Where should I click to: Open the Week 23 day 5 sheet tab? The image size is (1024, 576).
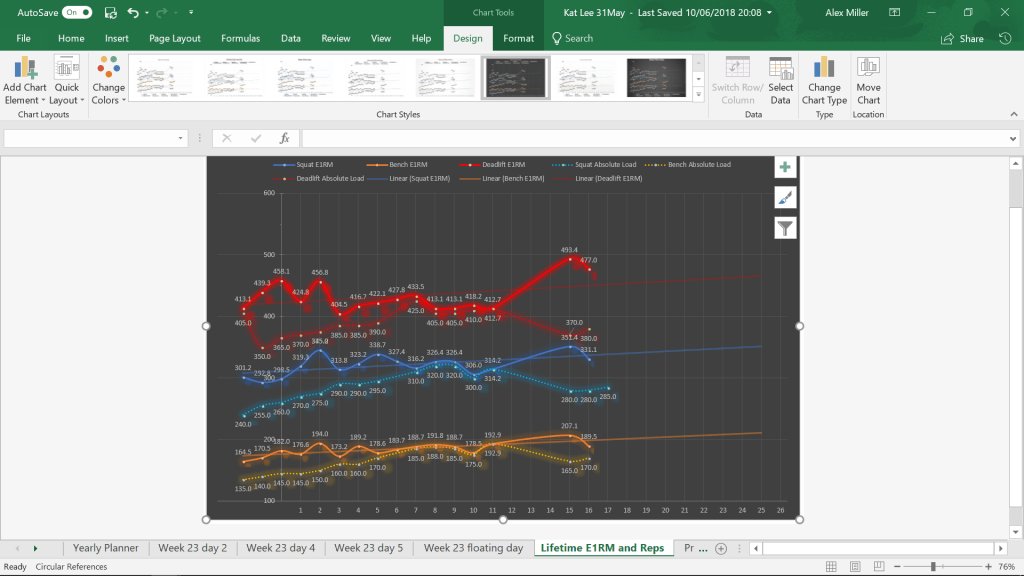click(368, 548)
